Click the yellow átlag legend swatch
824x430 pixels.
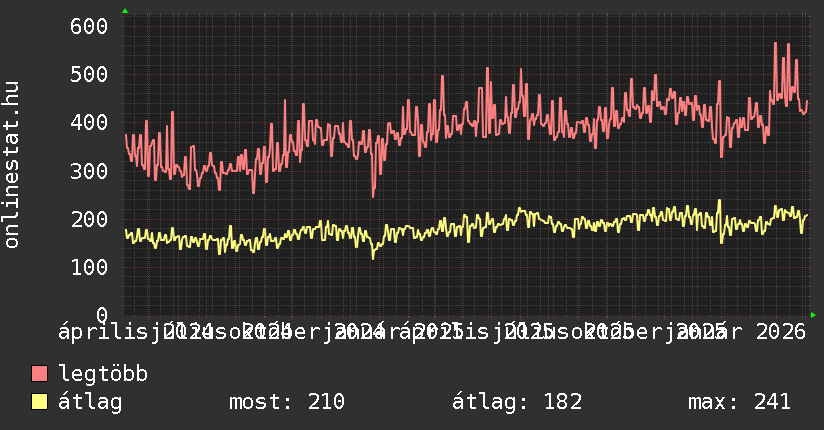(40, 402)
